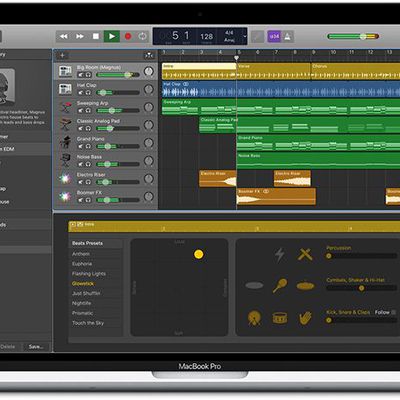The image size is (400, 400).
Task: Open the LCD display mode dropdown arrow
Action: 245,36
